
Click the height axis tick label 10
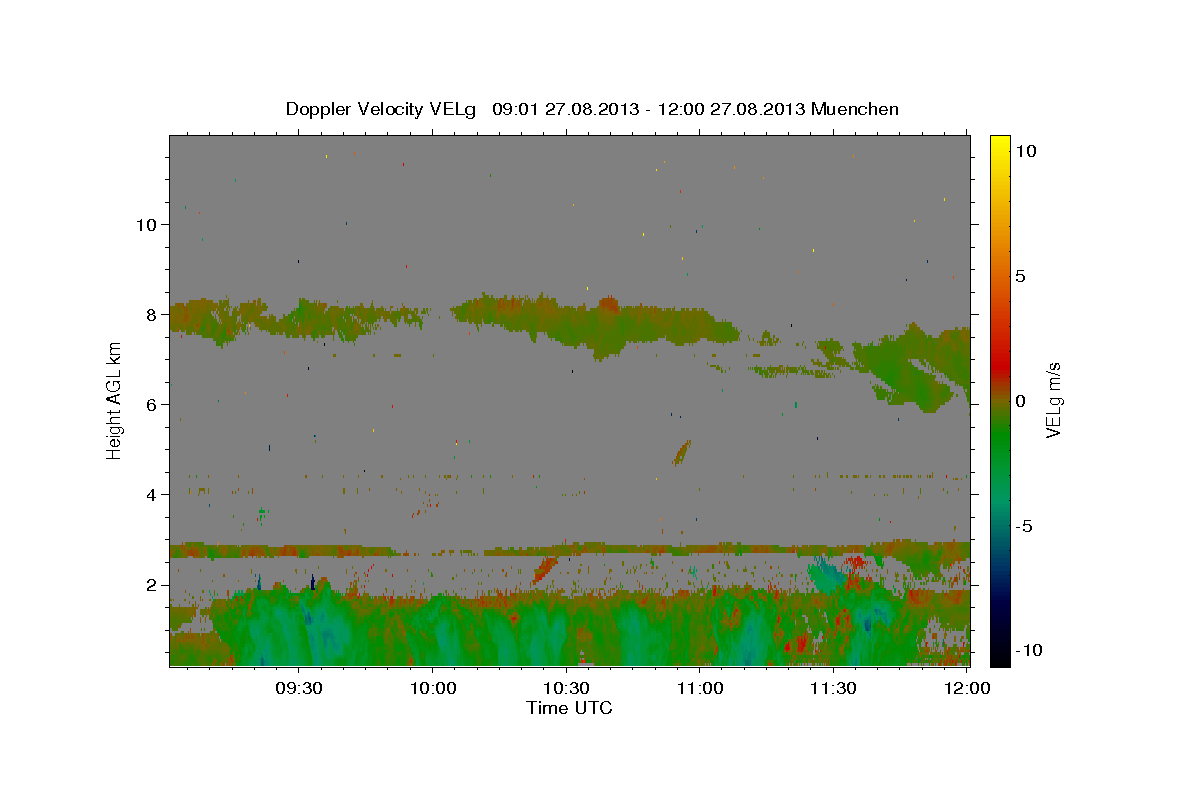[149, 224]
